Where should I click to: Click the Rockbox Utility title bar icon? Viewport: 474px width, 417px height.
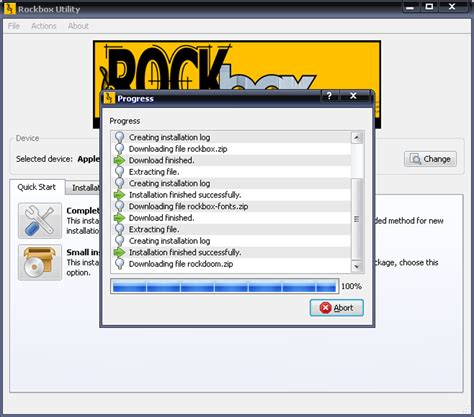(x=10, y=9)
